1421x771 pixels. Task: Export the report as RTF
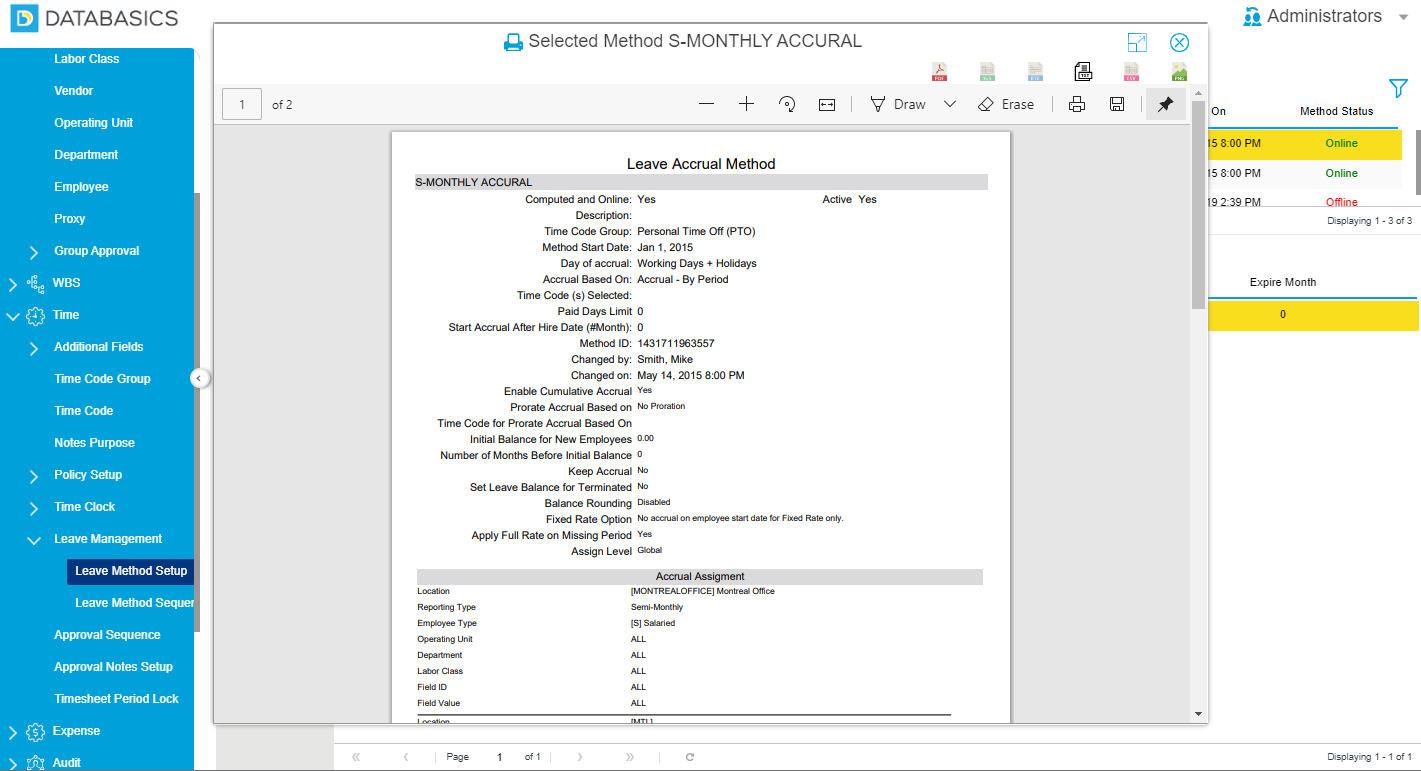1036,71
